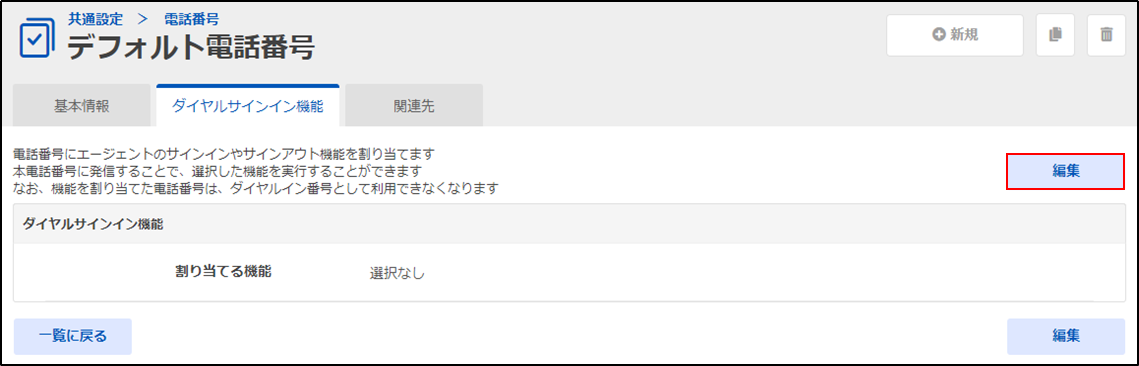Switch to the 関連先 tab
The image size is (1139, 366).
414,106
